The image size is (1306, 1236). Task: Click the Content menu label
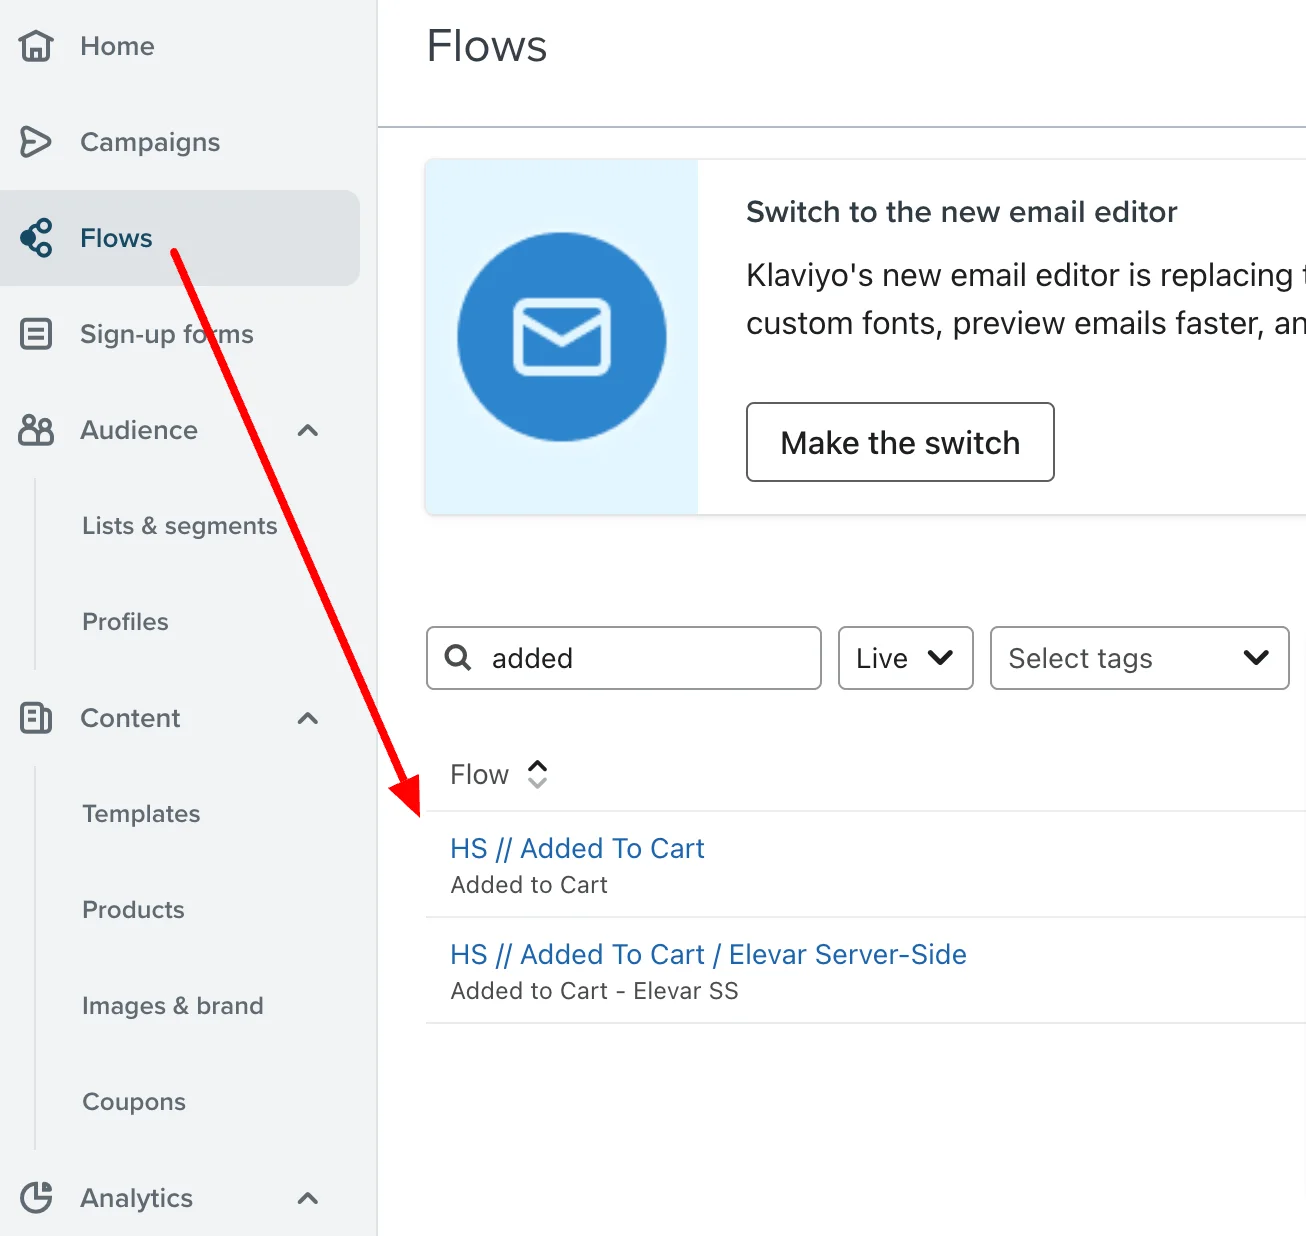point(130,718)
